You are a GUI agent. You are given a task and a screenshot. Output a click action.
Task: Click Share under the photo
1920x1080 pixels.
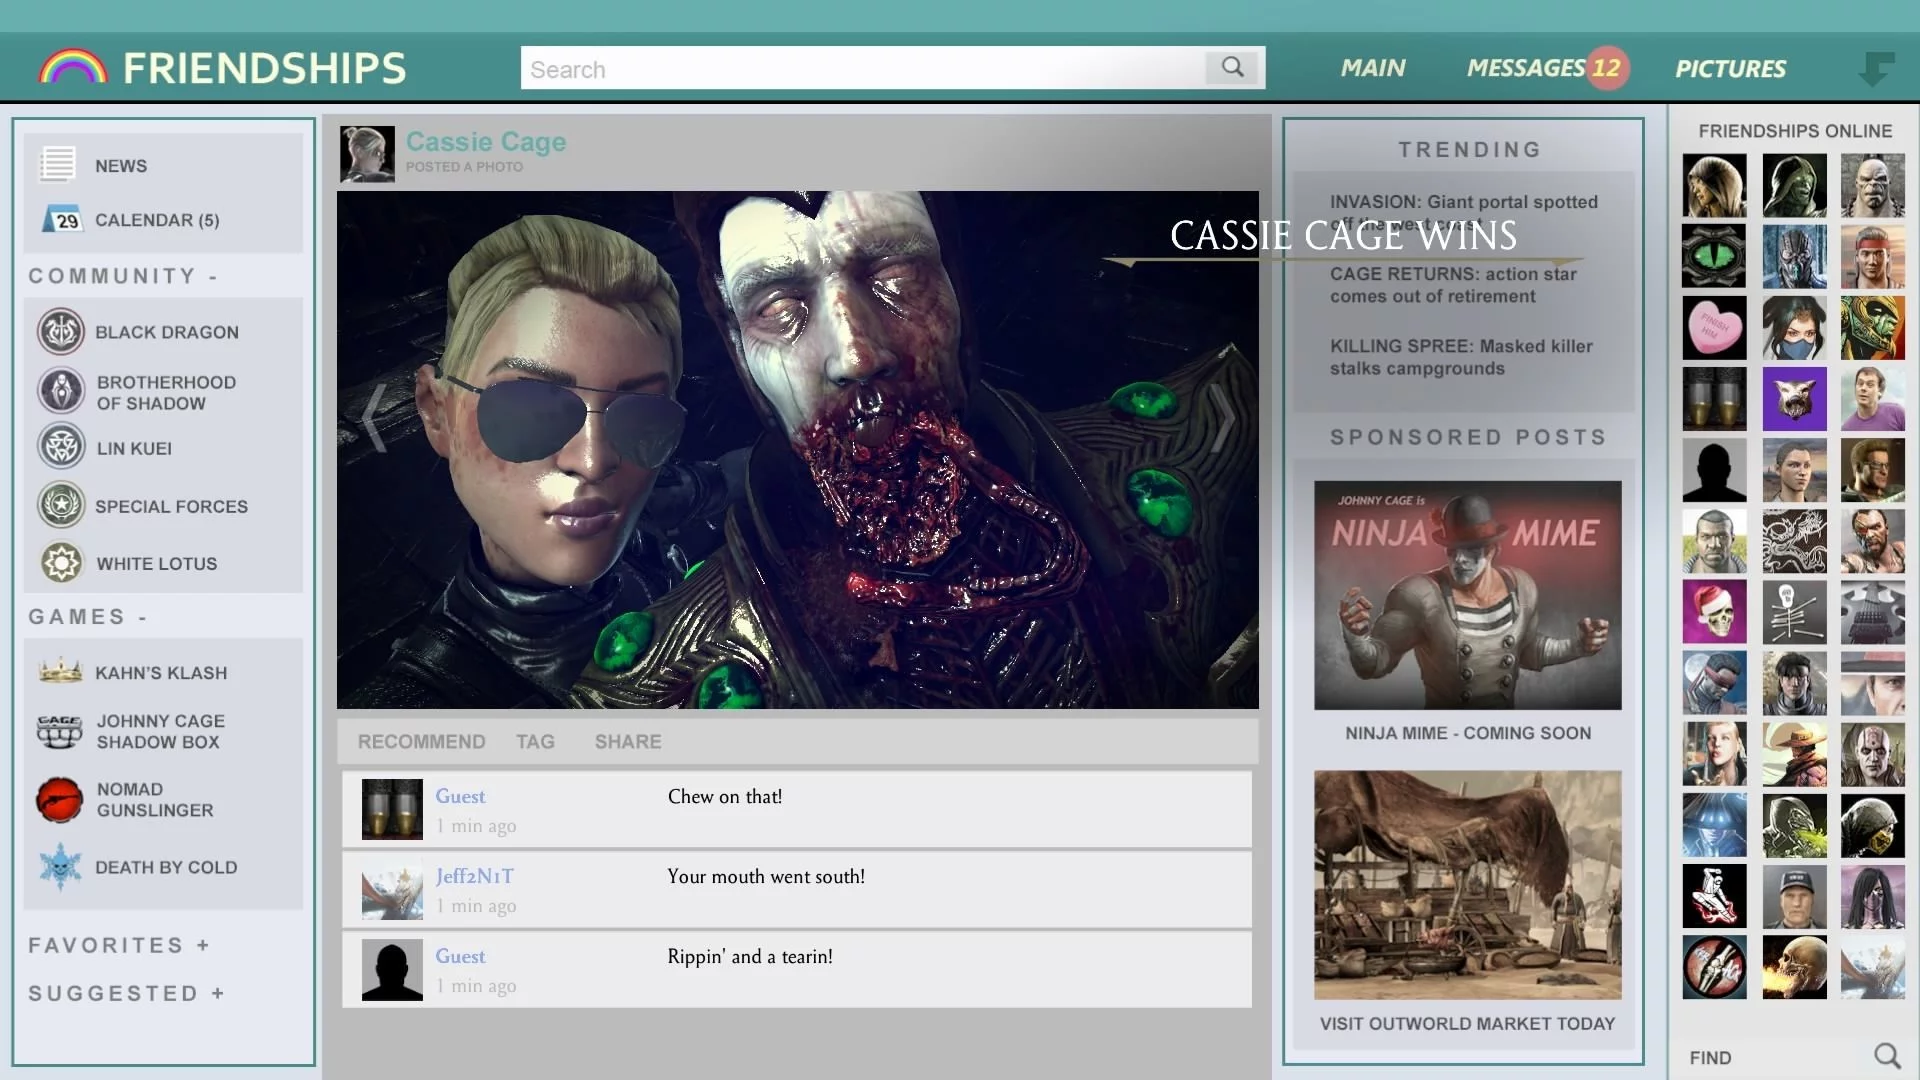[628, 741]
